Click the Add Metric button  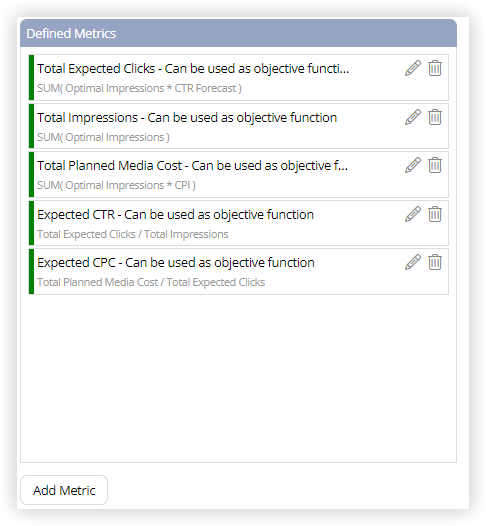(x=64, y=490)
